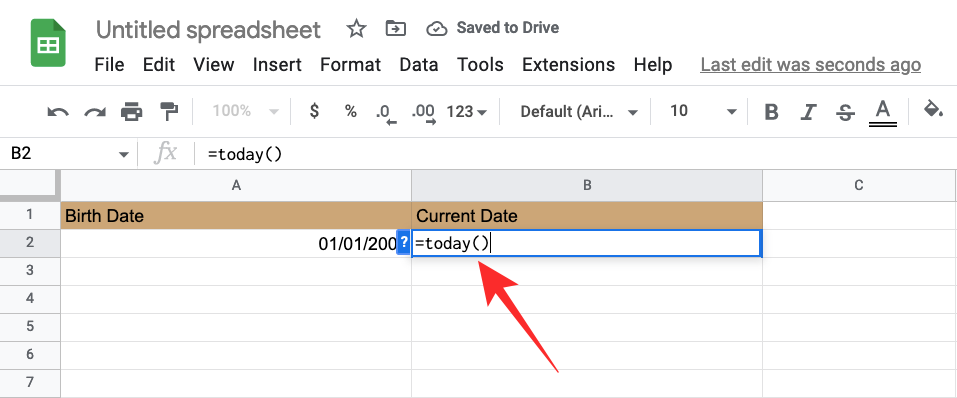Screen dimensions: 957x398
Task: Open the 123 more formats dropdown
Action: coord(467,112)
